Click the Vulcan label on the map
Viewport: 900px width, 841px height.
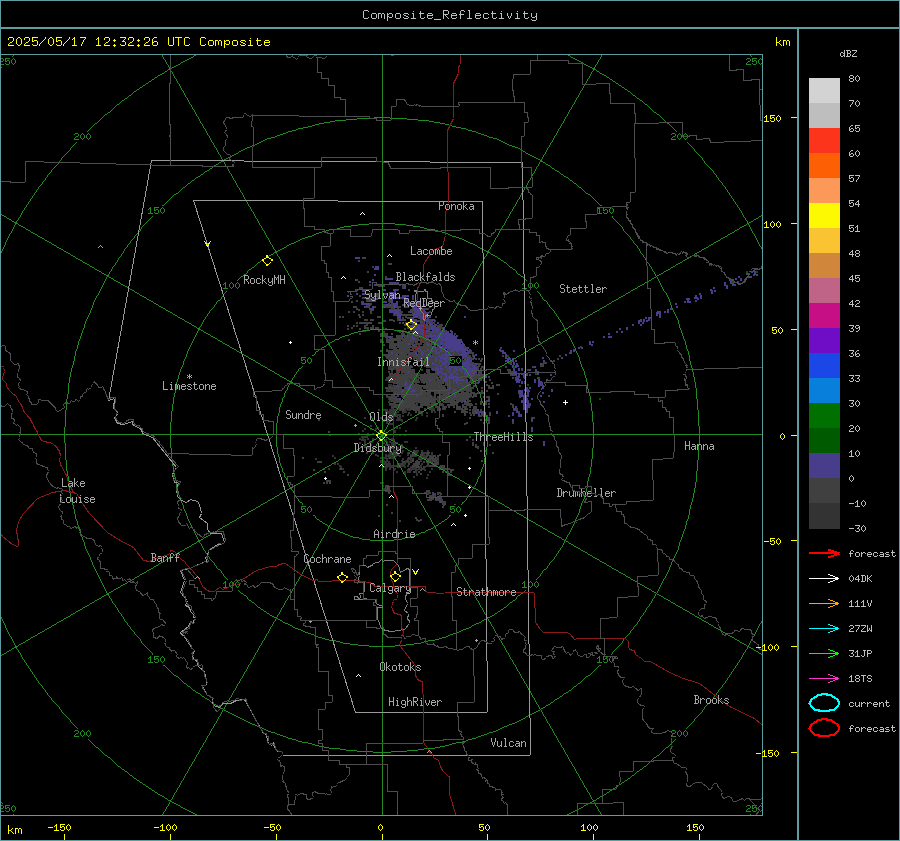508,743
